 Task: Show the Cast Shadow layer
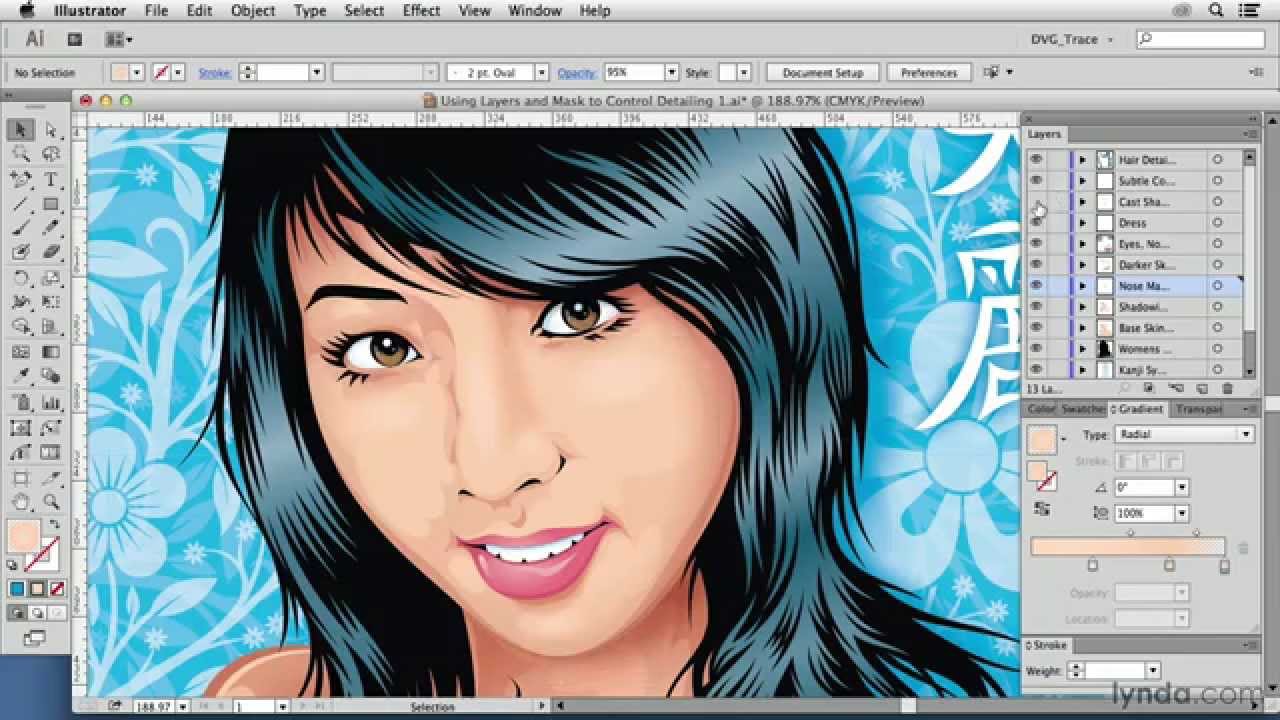(1035, 201)
